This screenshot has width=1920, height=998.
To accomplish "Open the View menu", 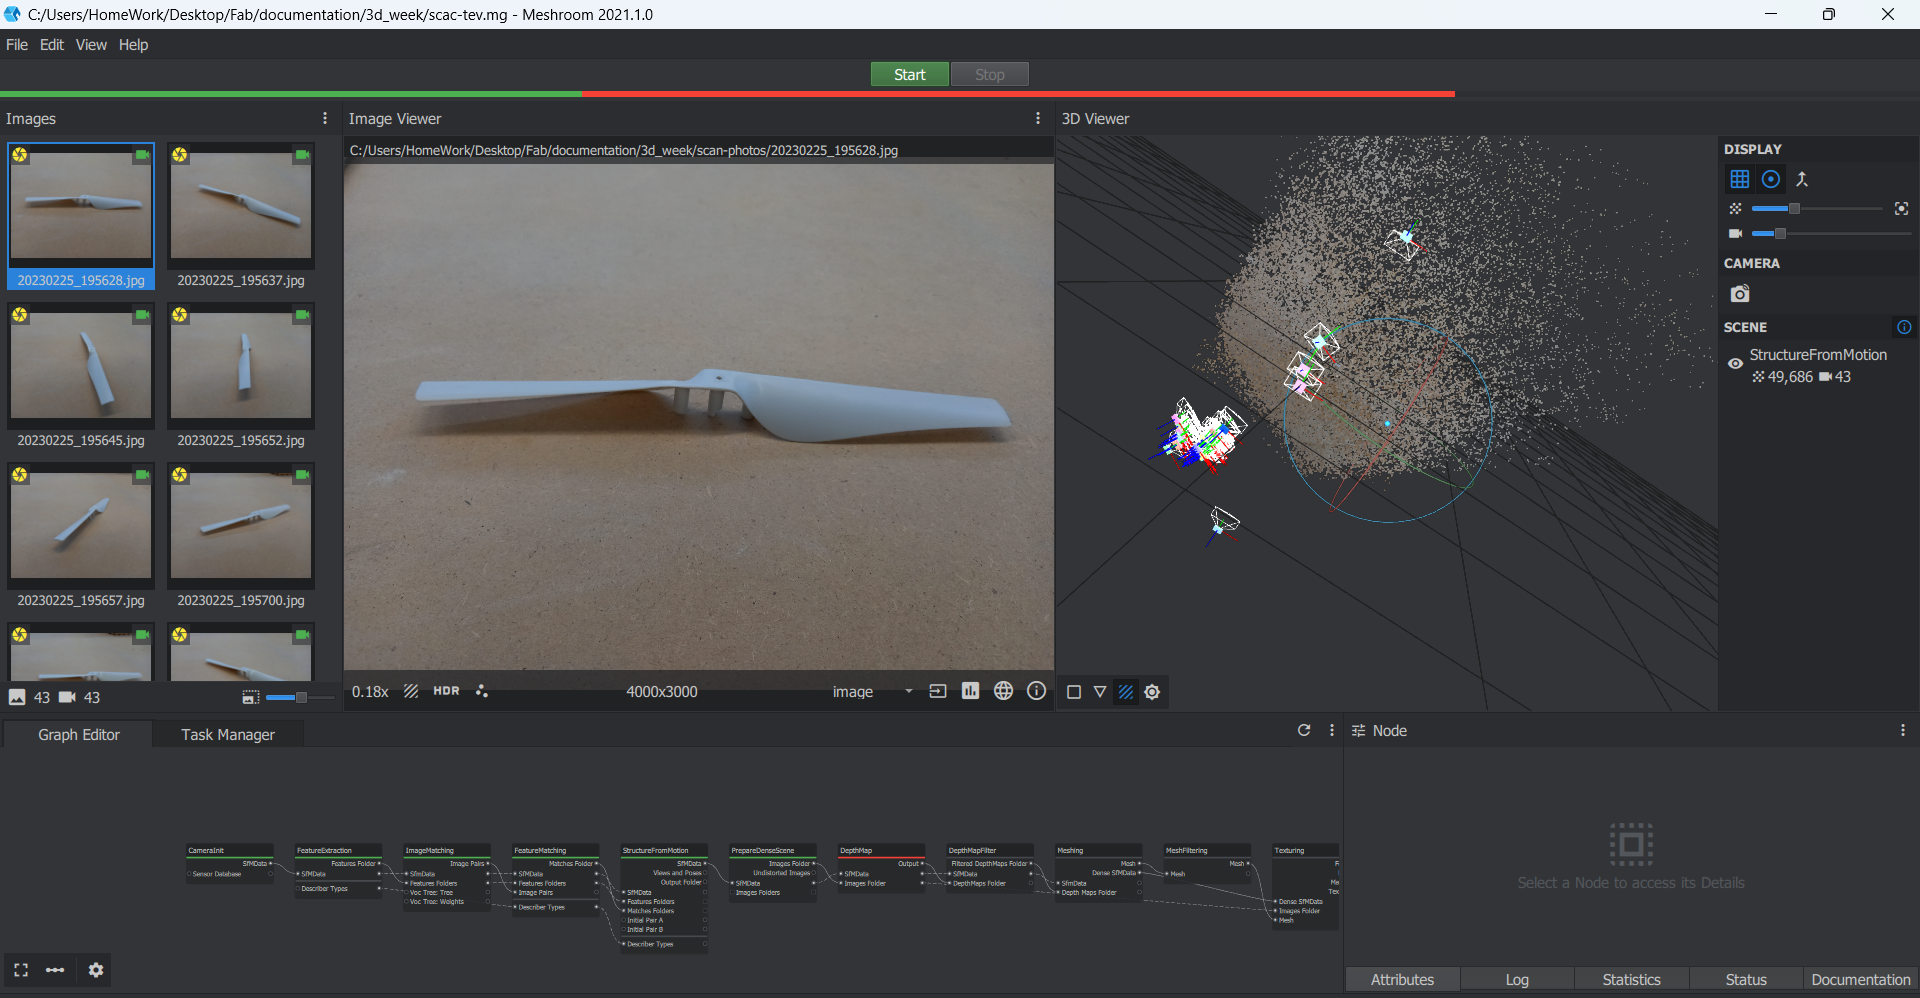I will (91, 44).
